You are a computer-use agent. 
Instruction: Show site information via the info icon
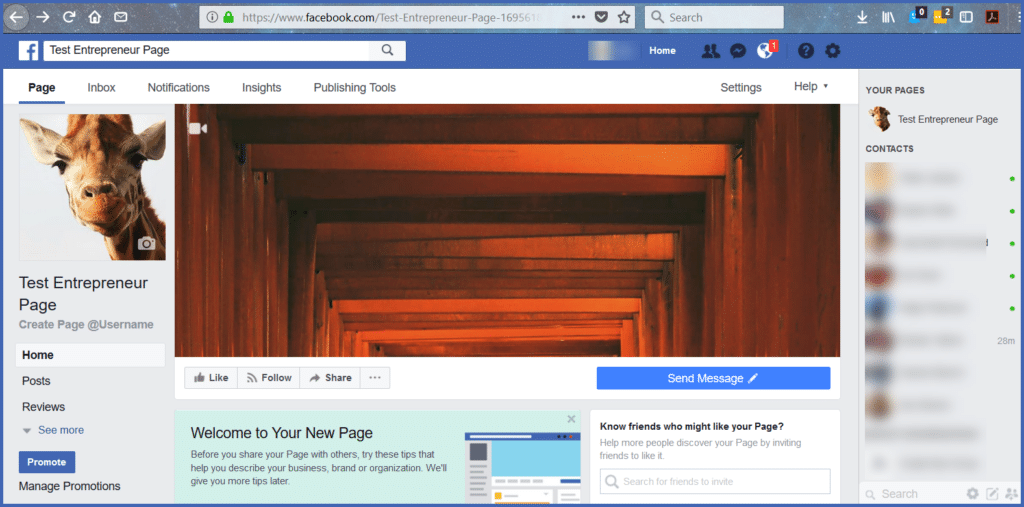[212, 18]
